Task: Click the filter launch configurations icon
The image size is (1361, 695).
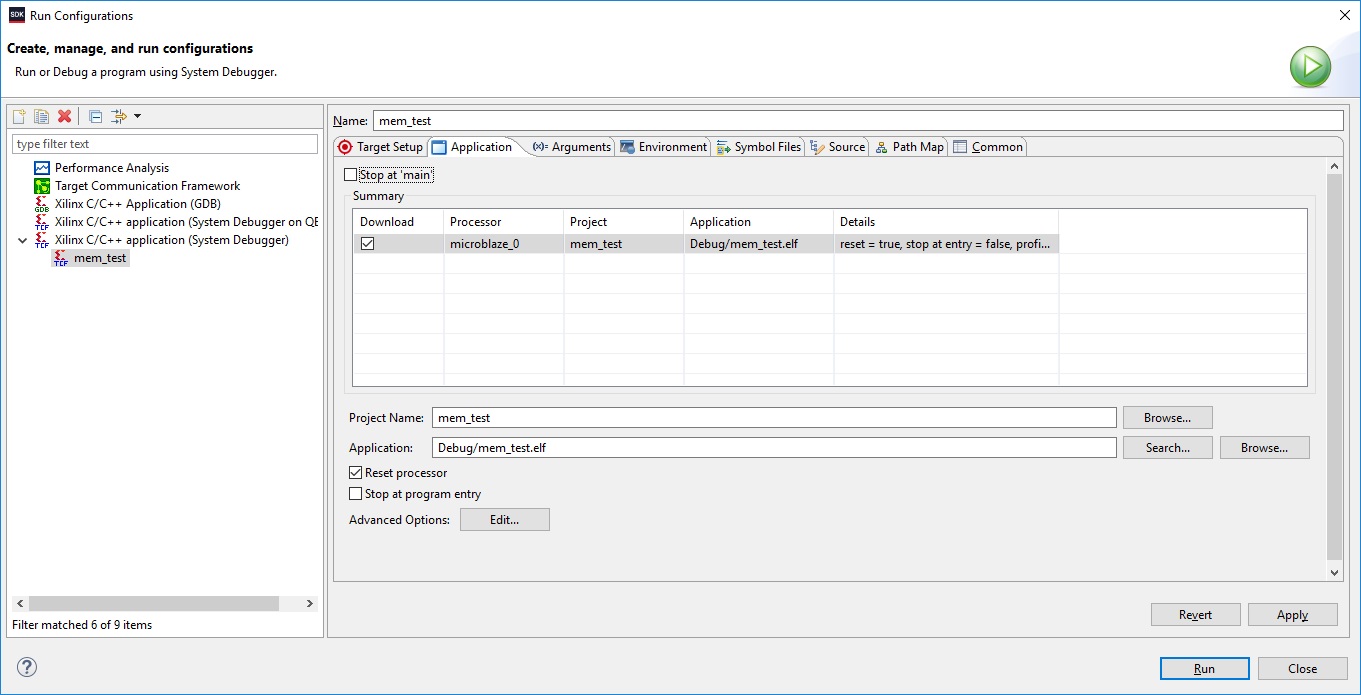Action: click(119, 116)
